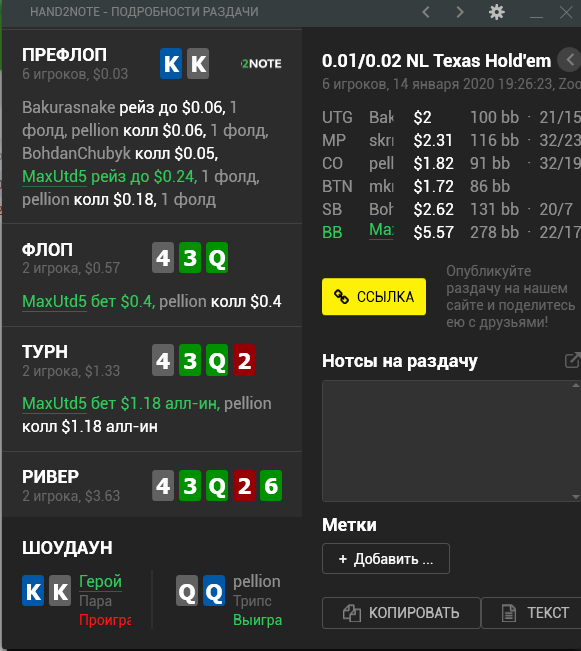Viewport: 581px width, 651px height.
Task: Click UTG row stack value $2
Action: click(x=423, y=117)
